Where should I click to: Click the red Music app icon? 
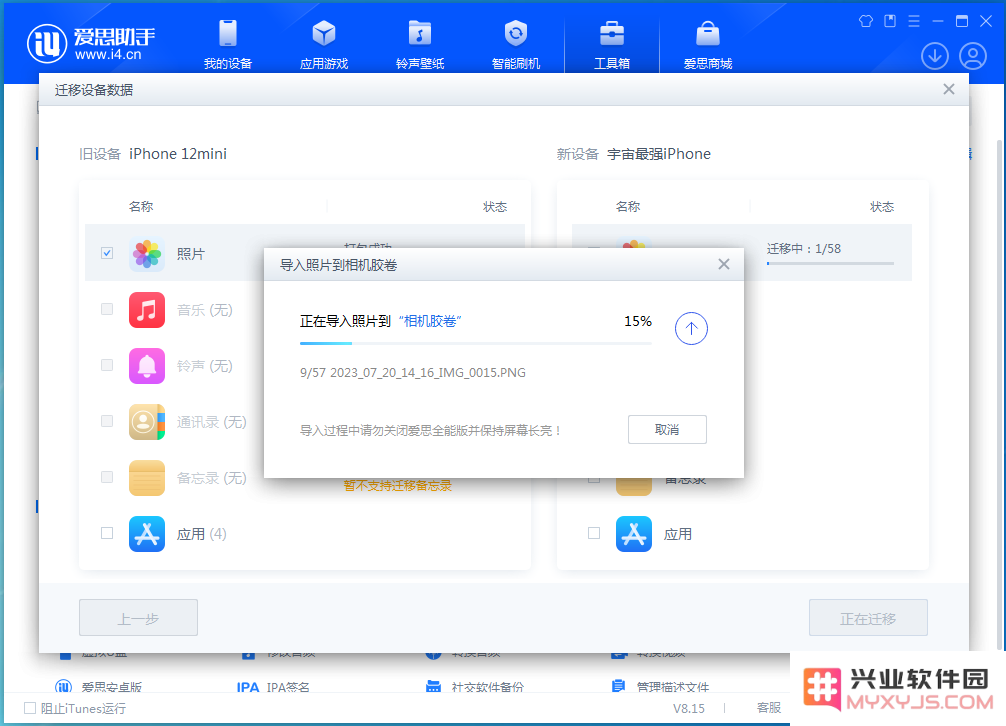[147, 310]
